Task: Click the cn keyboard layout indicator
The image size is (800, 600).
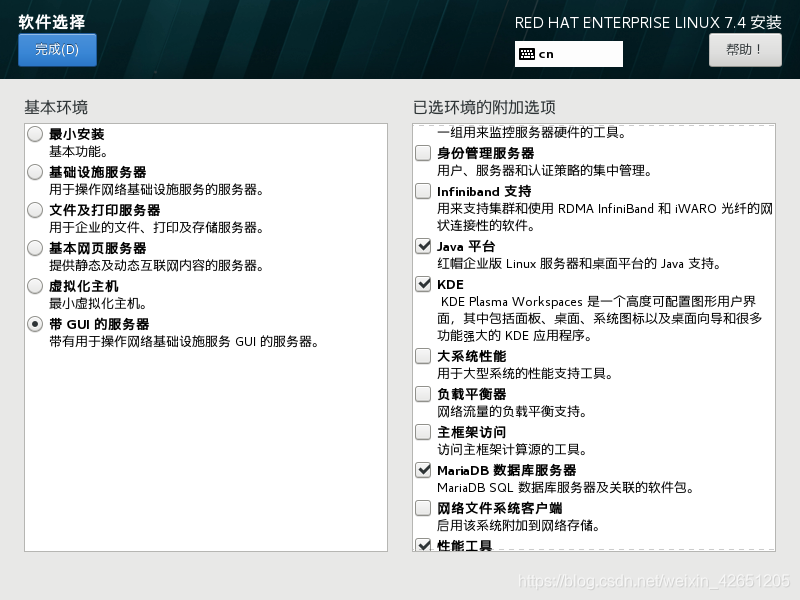Action: point(568,54)
